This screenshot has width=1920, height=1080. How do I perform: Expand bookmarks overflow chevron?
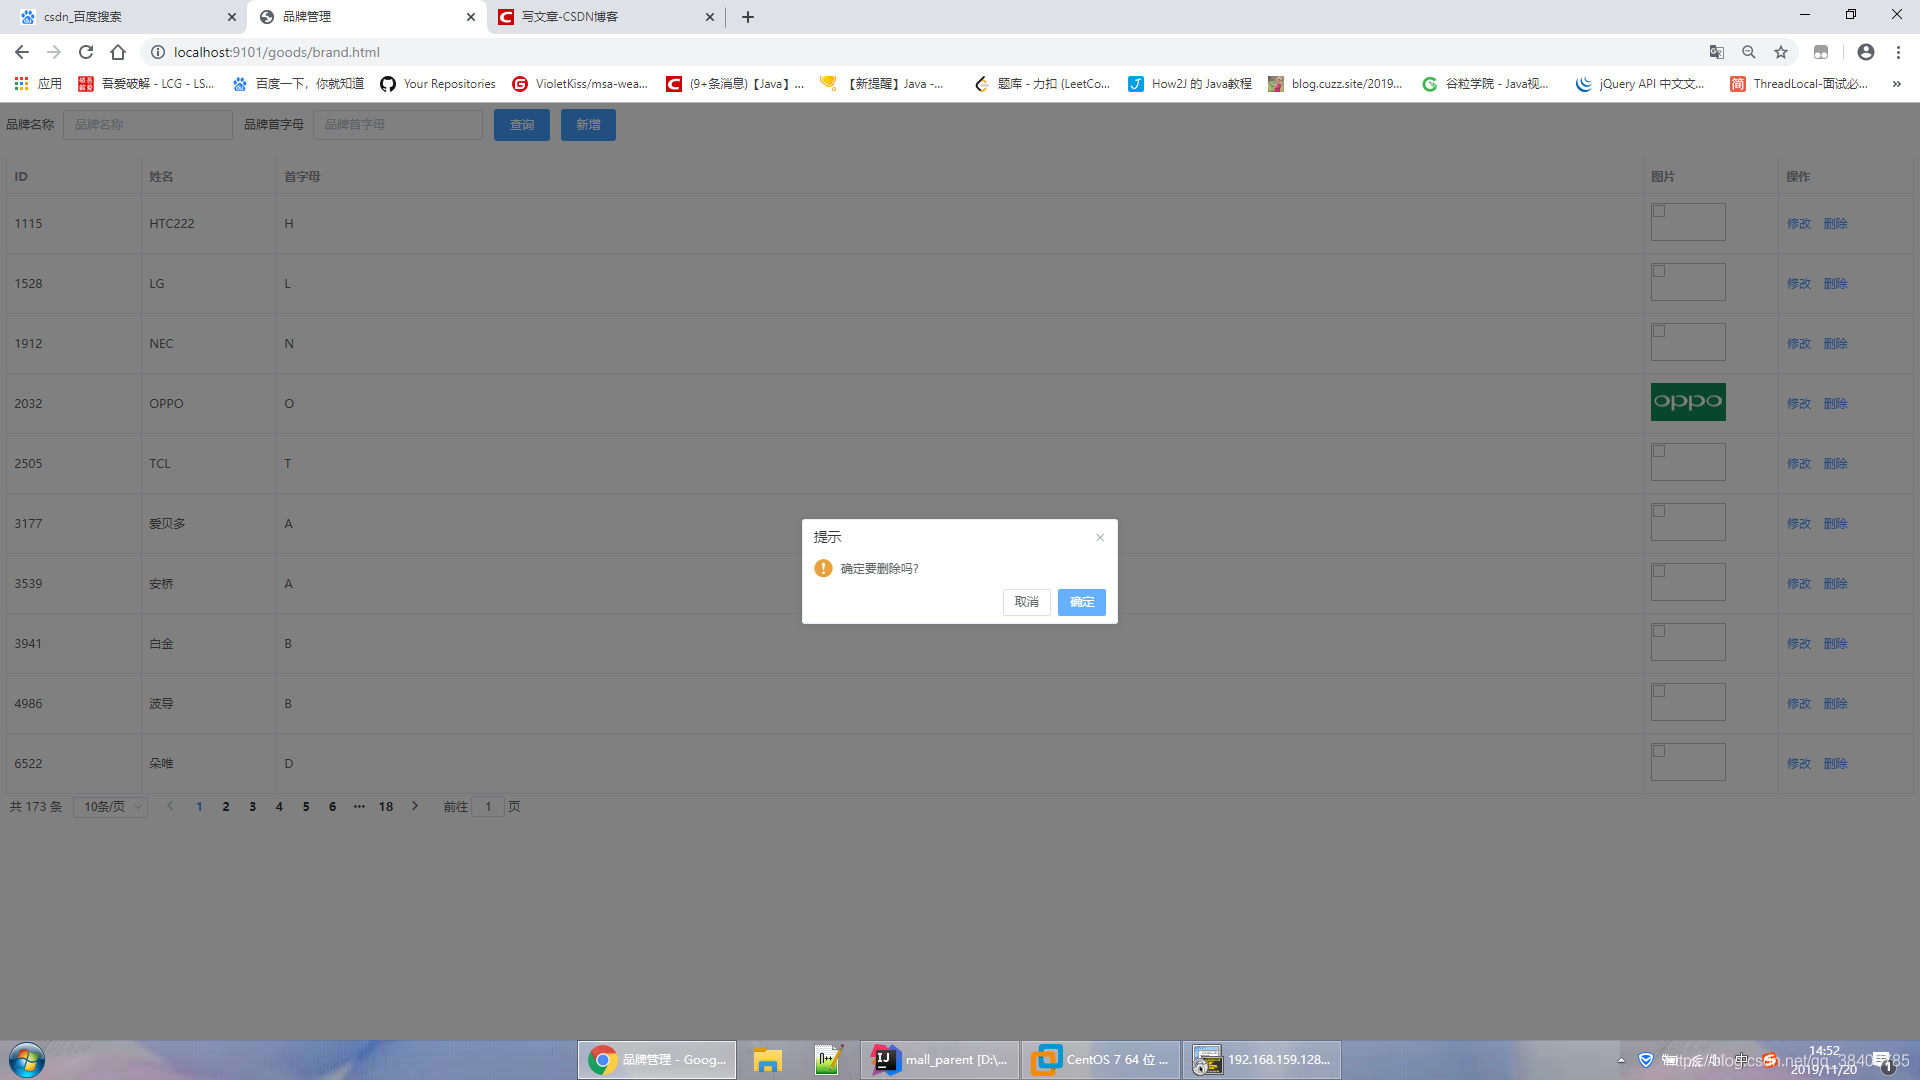coord(1897,84)
